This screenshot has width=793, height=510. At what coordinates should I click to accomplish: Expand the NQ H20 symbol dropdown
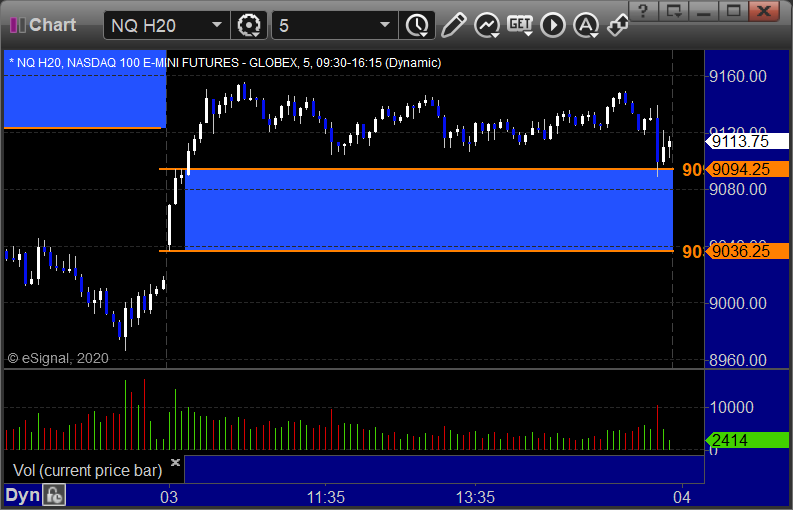216,25
